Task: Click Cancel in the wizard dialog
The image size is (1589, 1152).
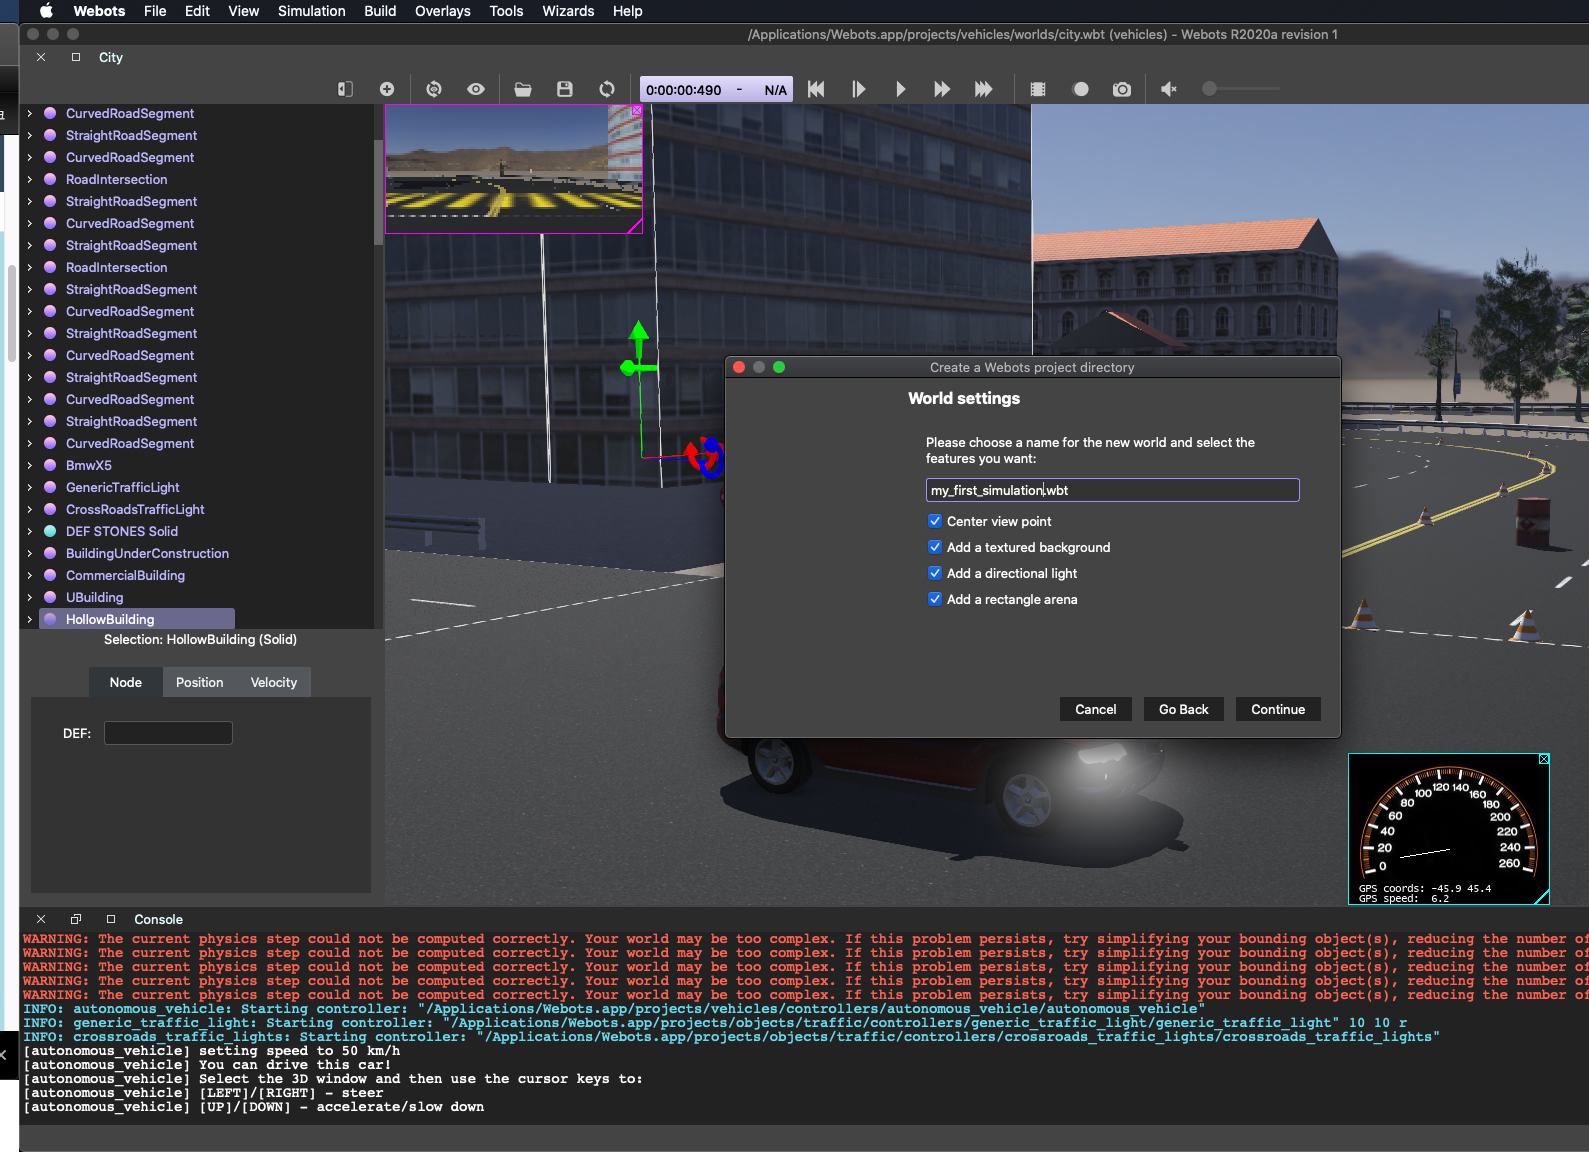Action: (x=1095, y=709)
